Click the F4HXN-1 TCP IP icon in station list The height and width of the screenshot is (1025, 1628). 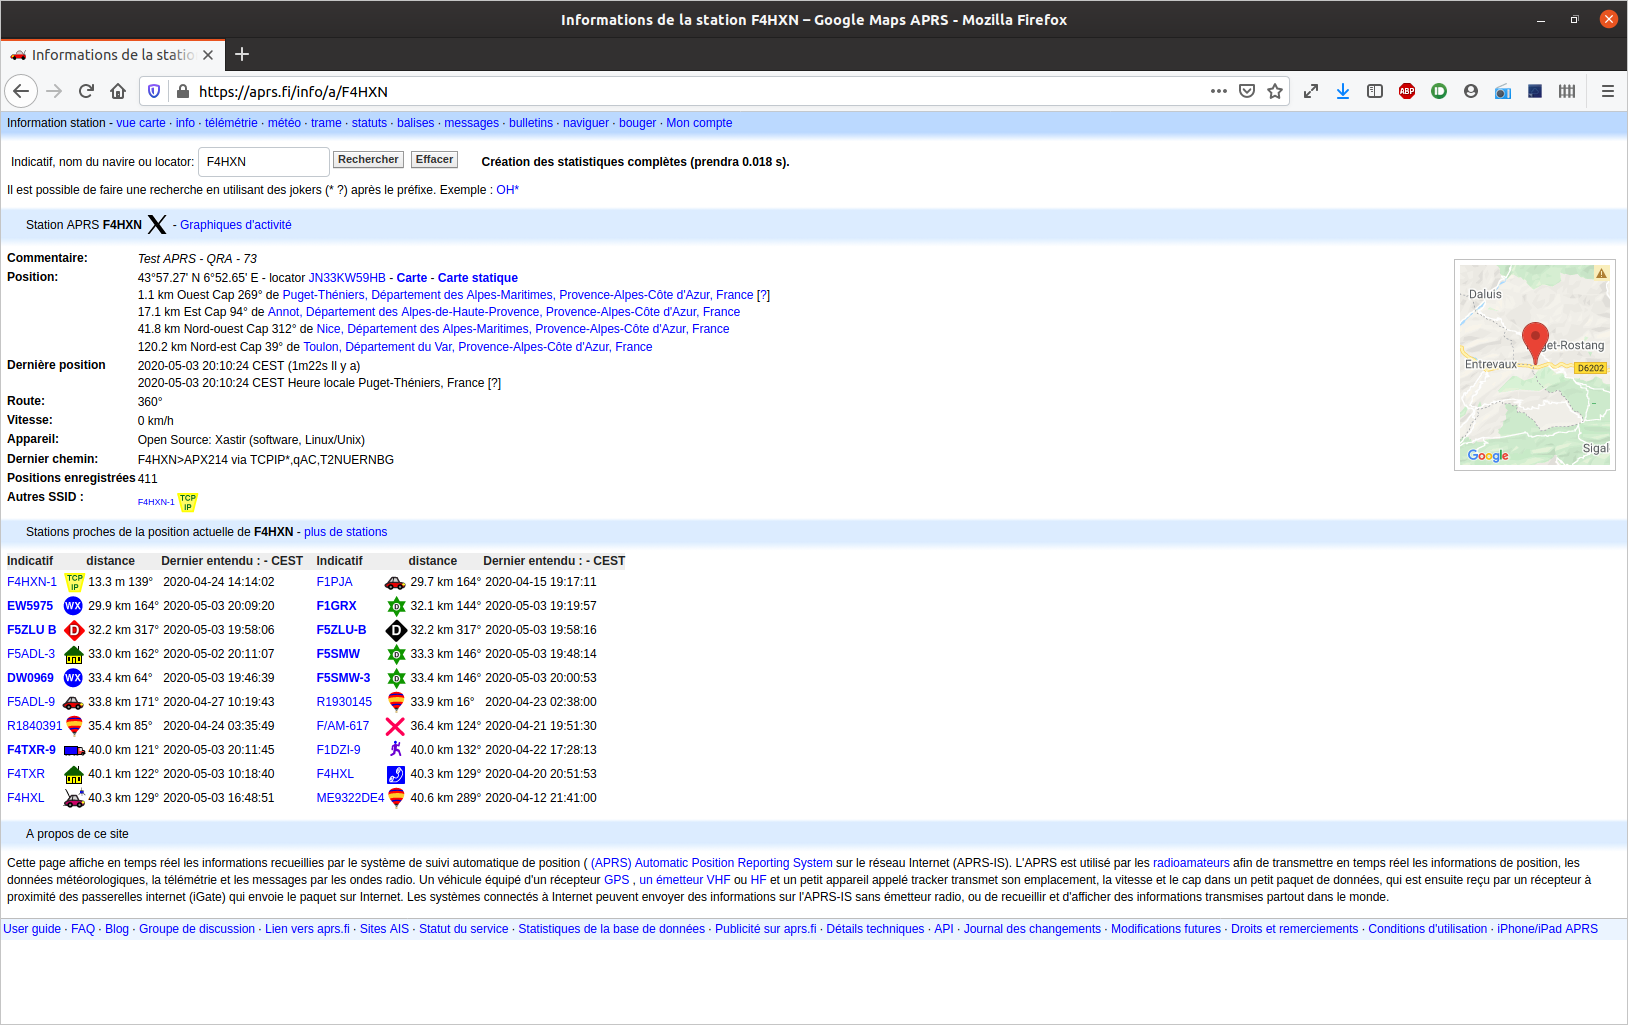(x=74, y=582)
